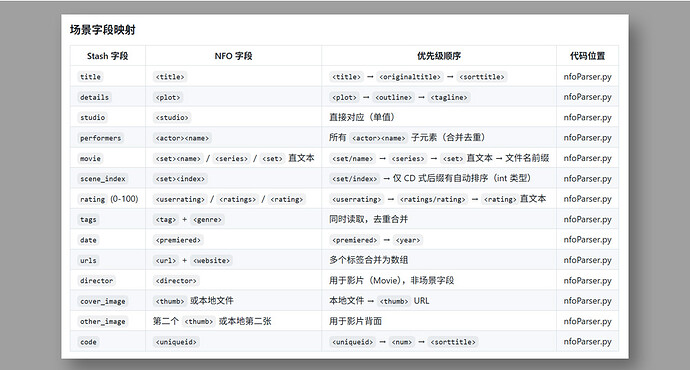Click the 代码位置 column header
The height and width of the screenshot is (370, 690).
click(587, 56)
